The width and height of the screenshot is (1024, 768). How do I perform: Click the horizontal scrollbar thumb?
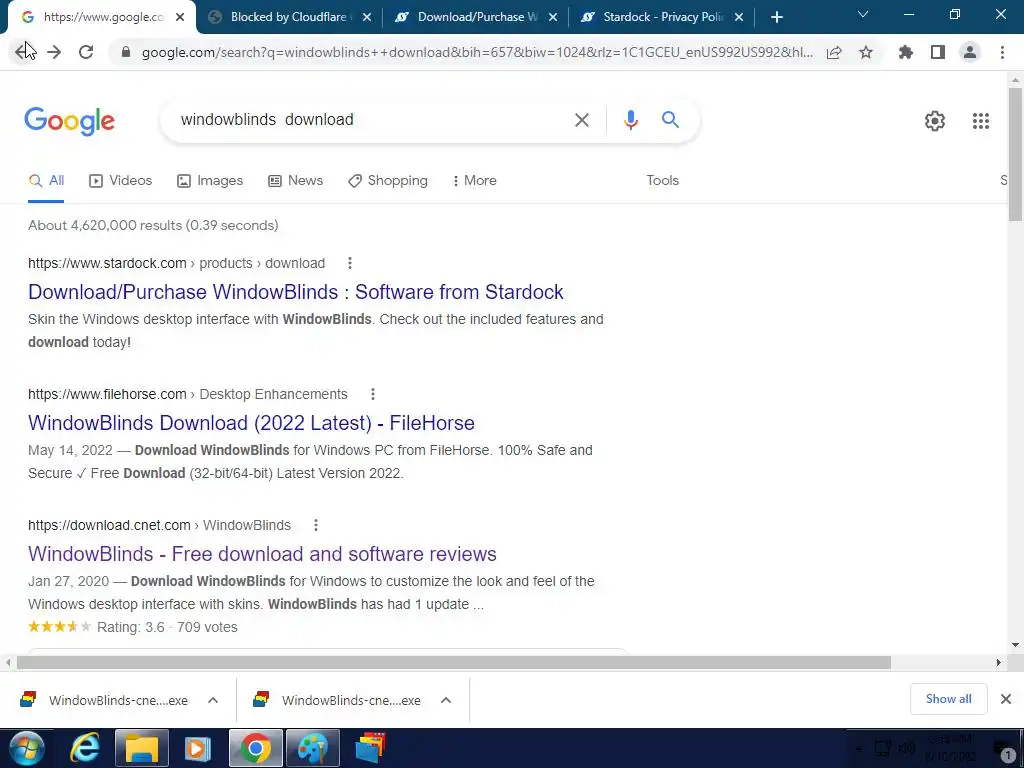click(x=454, y=663)
